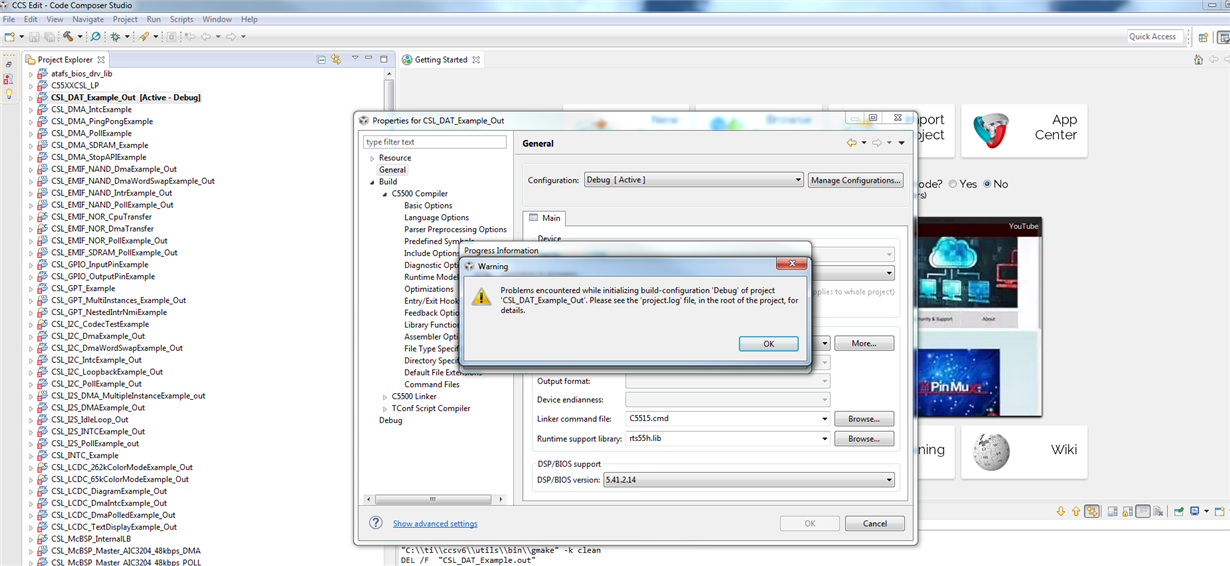1230x566 pixels.
Task: Click Help question-mark icon in Properties dialog
Action: pyautogui.click(x=376, y=523)
